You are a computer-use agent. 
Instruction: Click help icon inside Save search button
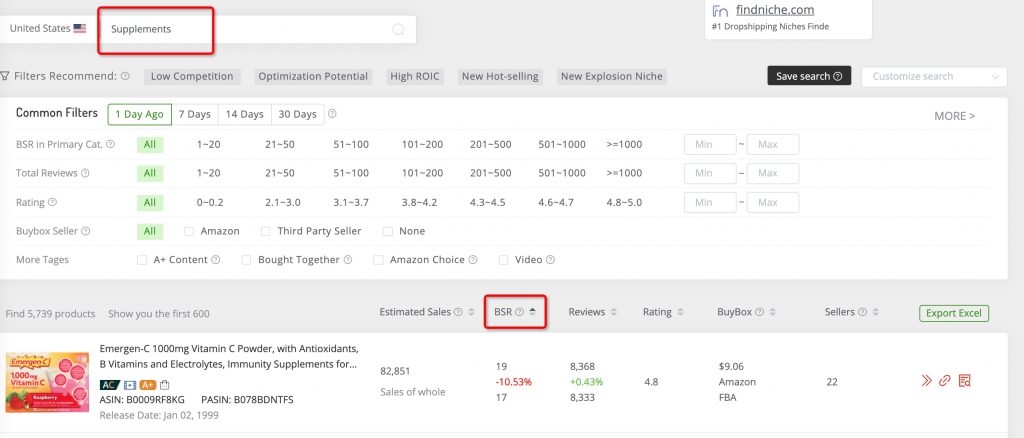pos(838,76)
